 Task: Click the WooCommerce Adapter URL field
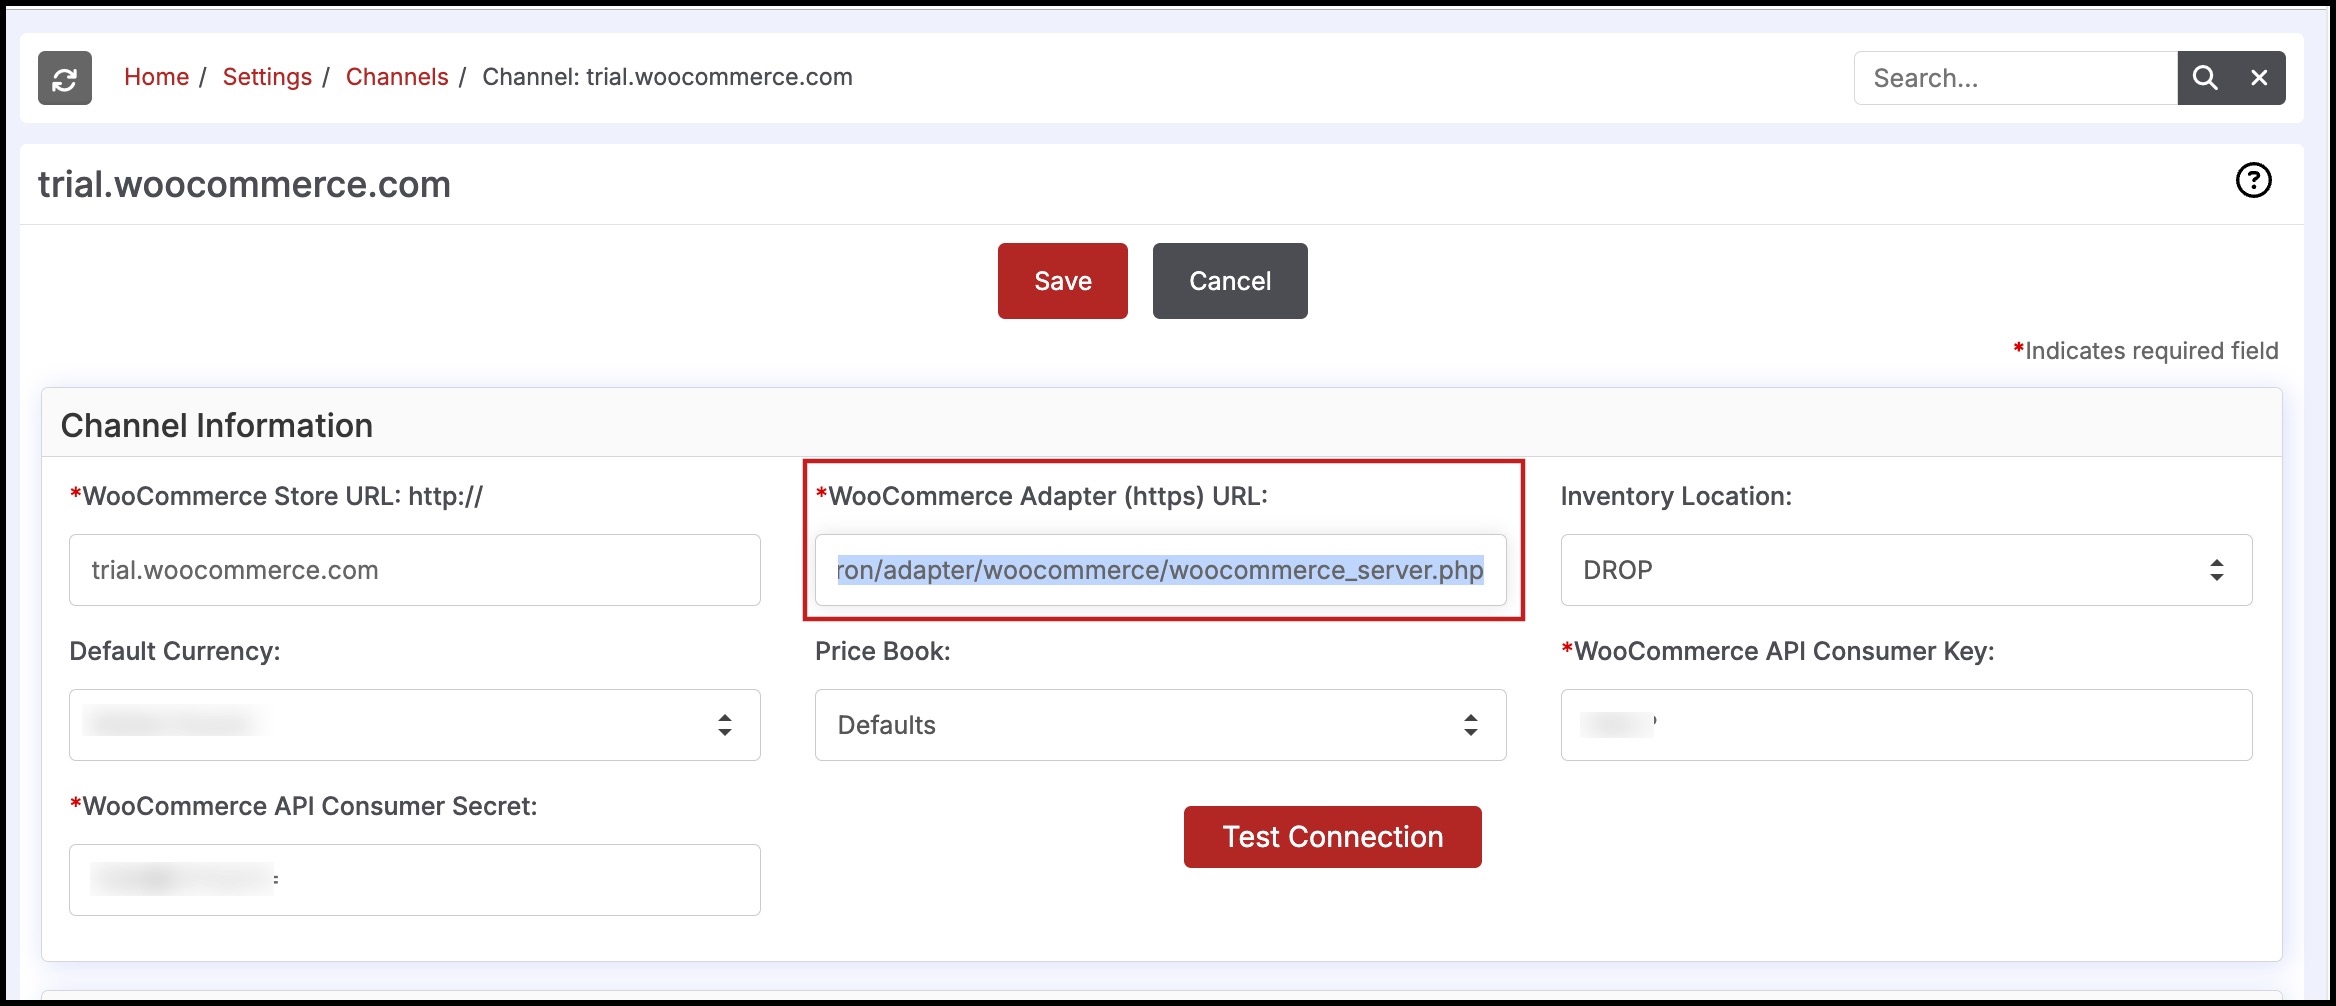pyautogui.click(x=1161, y=570)
